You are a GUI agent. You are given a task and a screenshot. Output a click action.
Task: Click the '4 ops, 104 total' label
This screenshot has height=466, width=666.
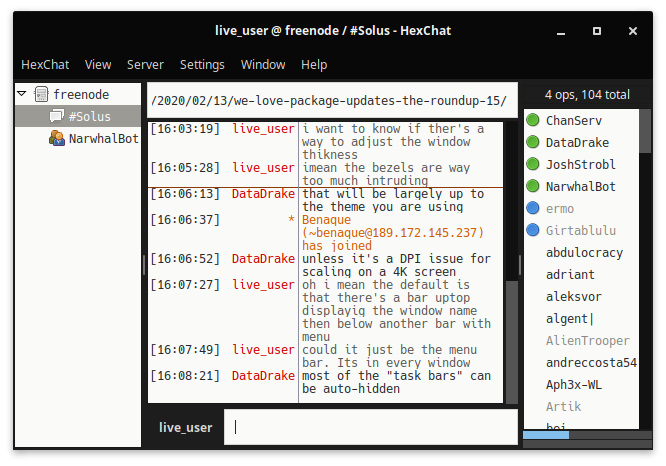(x=587, y=94)
